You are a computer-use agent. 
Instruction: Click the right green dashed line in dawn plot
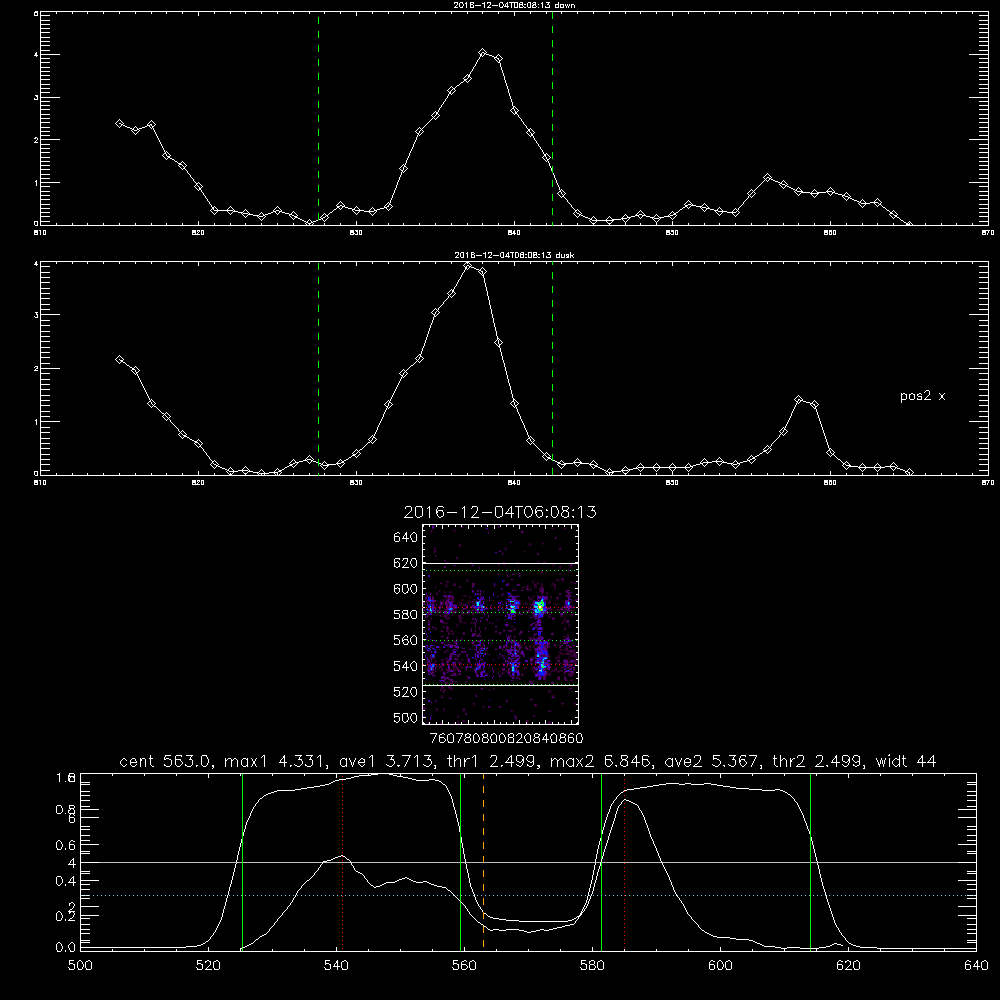click(552, 118)
